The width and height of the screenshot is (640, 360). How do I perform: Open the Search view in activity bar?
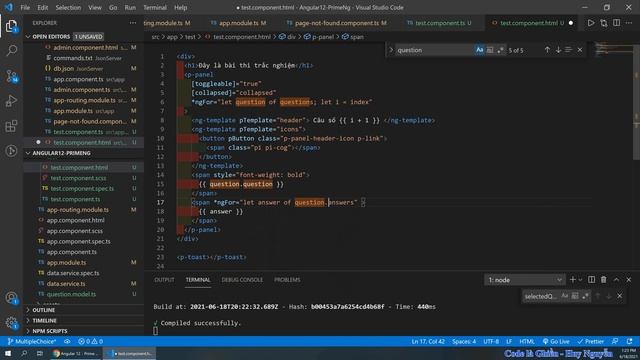point(11,51)
